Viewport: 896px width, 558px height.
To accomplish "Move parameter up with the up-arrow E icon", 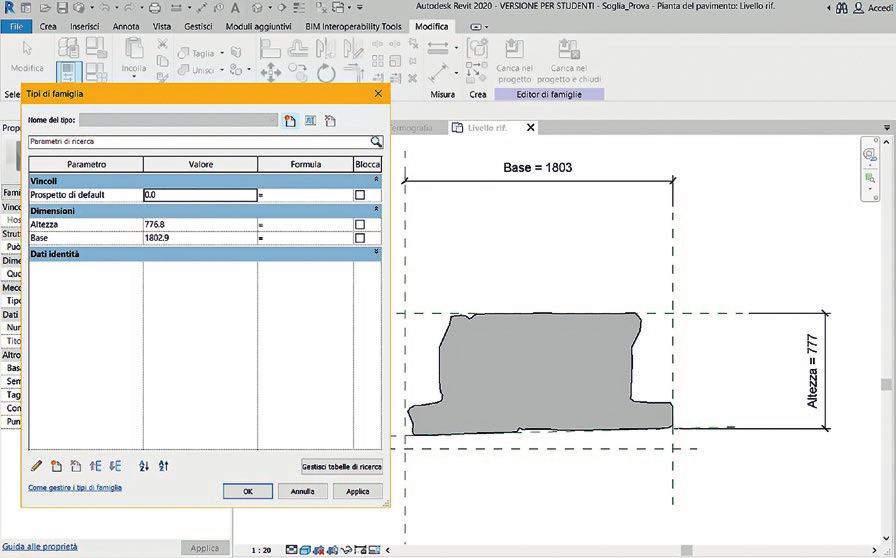I will (95, 466).
